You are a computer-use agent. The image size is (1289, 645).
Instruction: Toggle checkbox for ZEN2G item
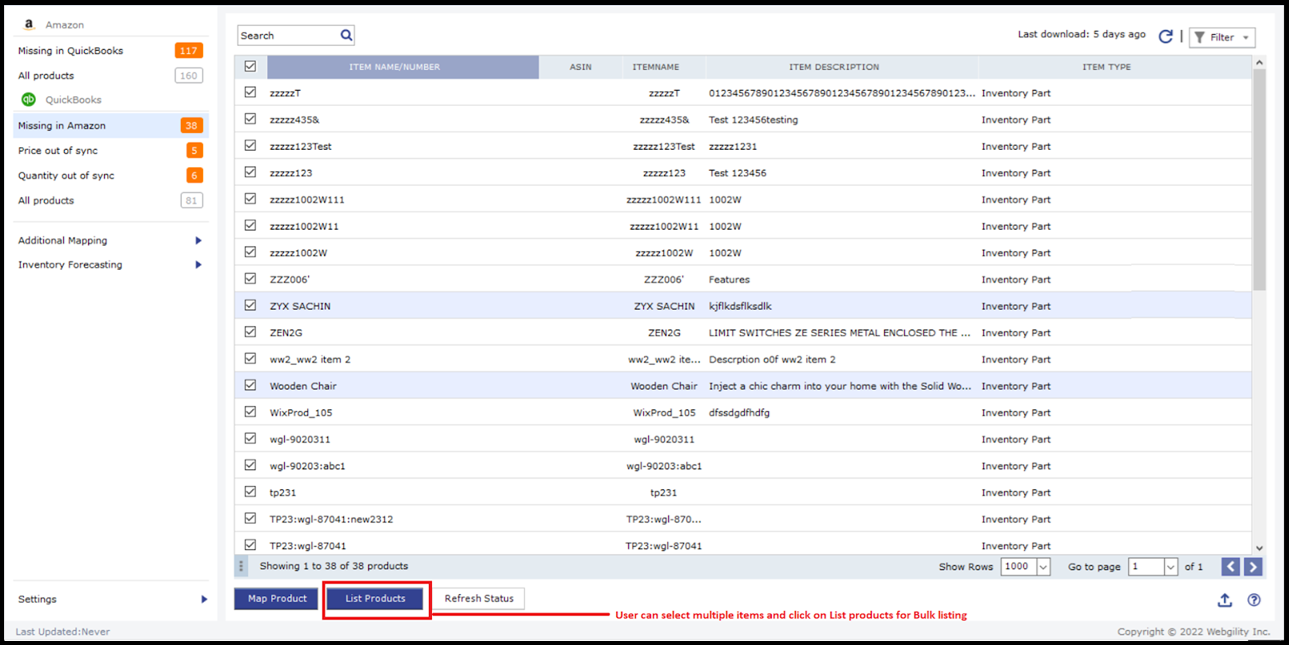click(x=250, y=332)
